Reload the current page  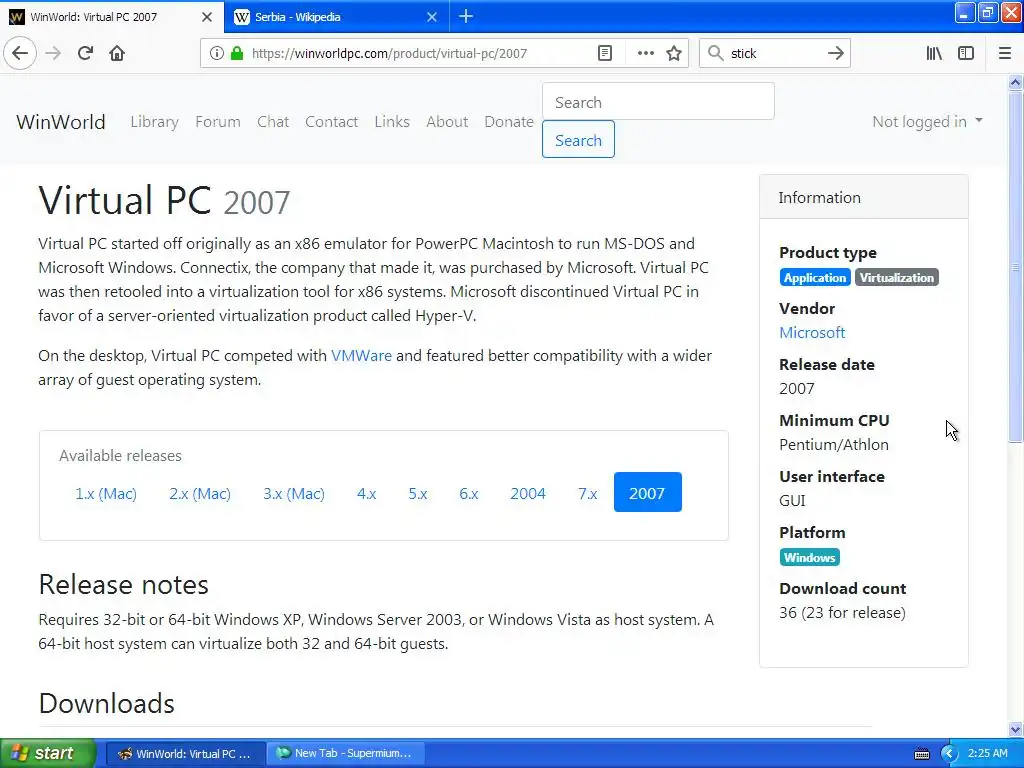85,53
